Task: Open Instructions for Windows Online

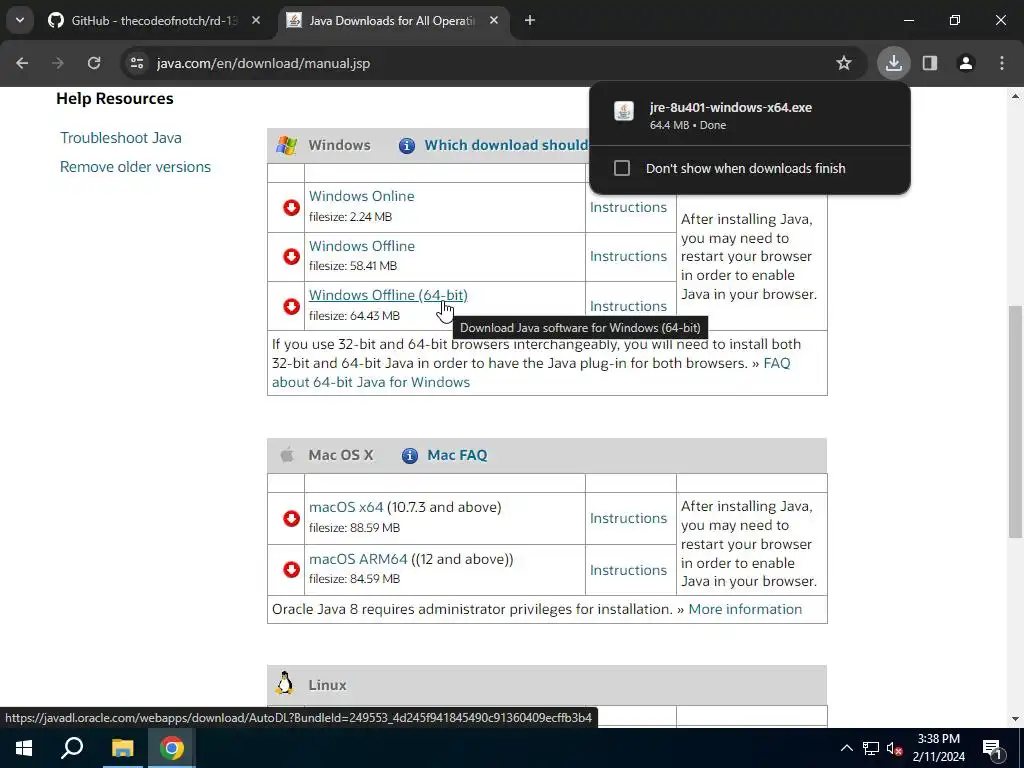Action: [628, 207]
